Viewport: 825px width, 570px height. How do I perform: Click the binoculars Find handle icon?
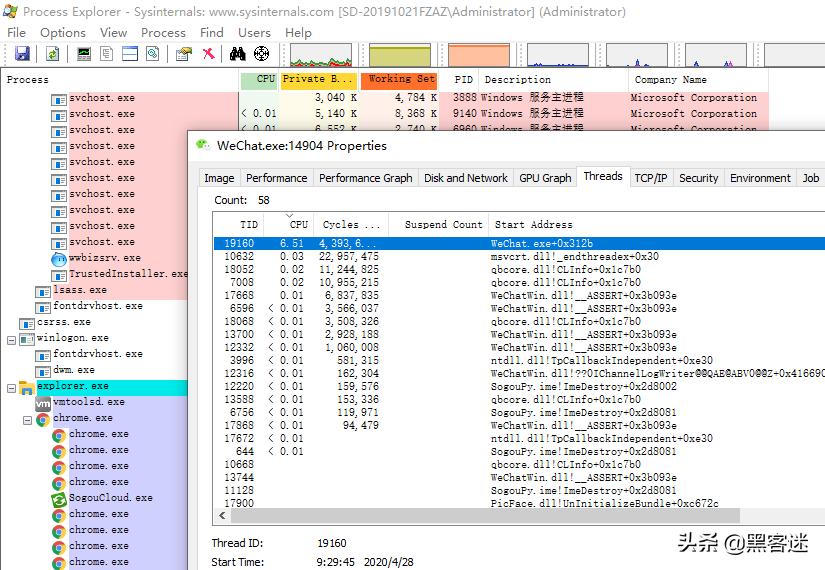(239, 53)
